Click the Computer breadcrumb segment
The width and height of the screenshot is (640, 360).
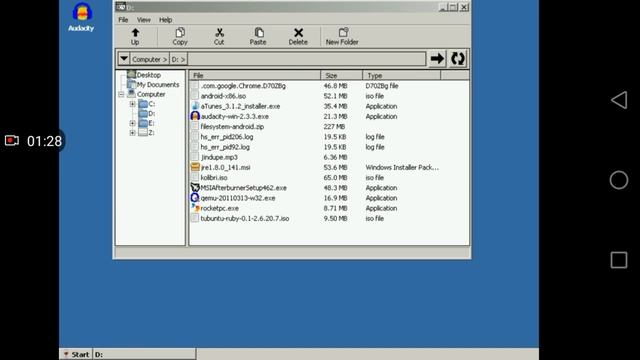tap(149, 59)
